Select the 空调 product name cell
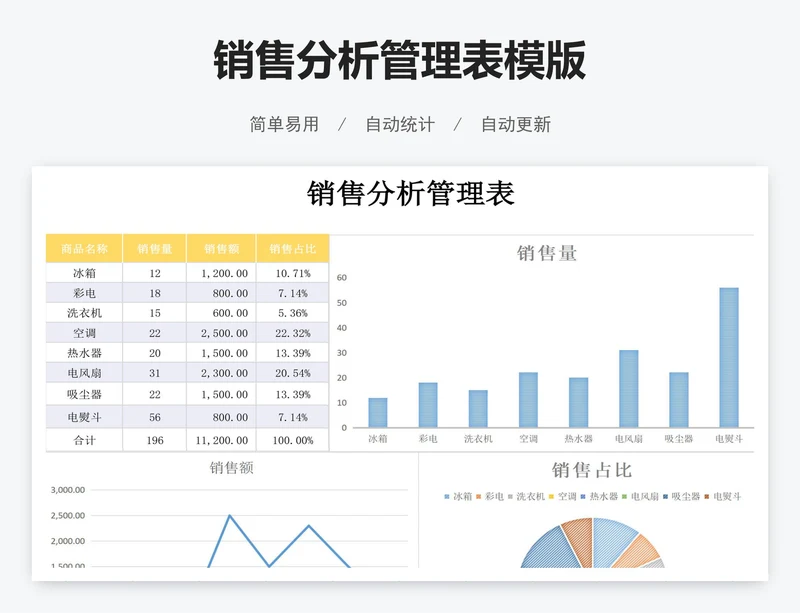Viewport: 800px width, 613px height. [x=84, y=333]
